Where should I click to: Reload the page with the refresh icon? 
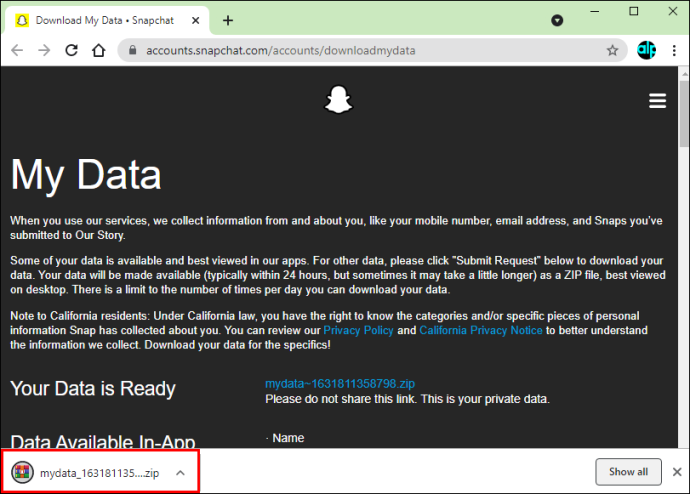click(72, 51)
